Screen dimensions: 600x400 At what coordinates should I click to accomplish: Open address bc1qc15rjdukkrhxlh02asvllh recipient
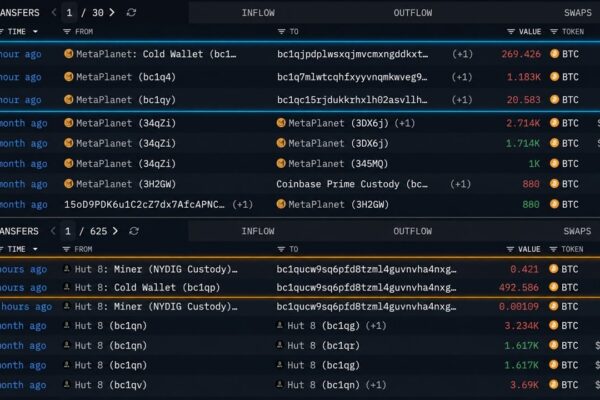[x=352, y=100]
